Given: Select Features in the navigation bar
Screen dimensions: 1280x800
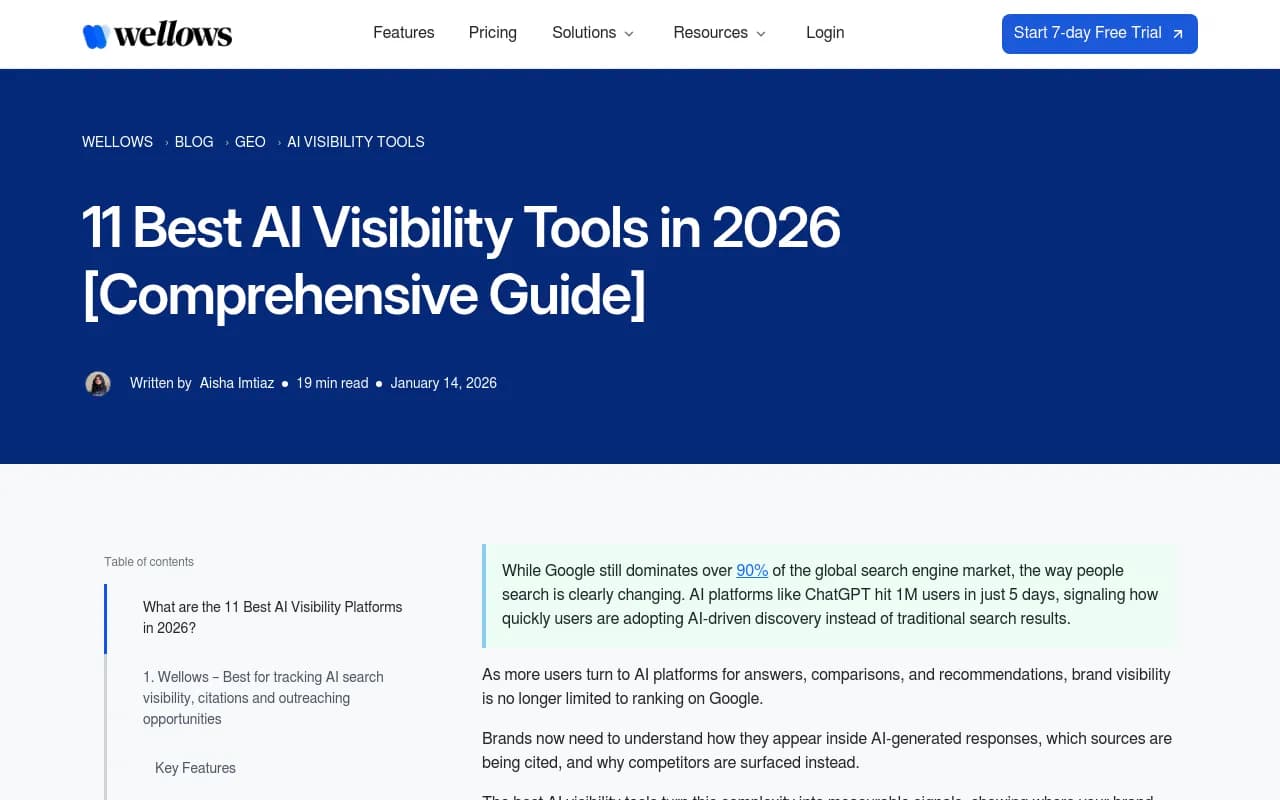Looking at the screenshot, I should point(403,33).
